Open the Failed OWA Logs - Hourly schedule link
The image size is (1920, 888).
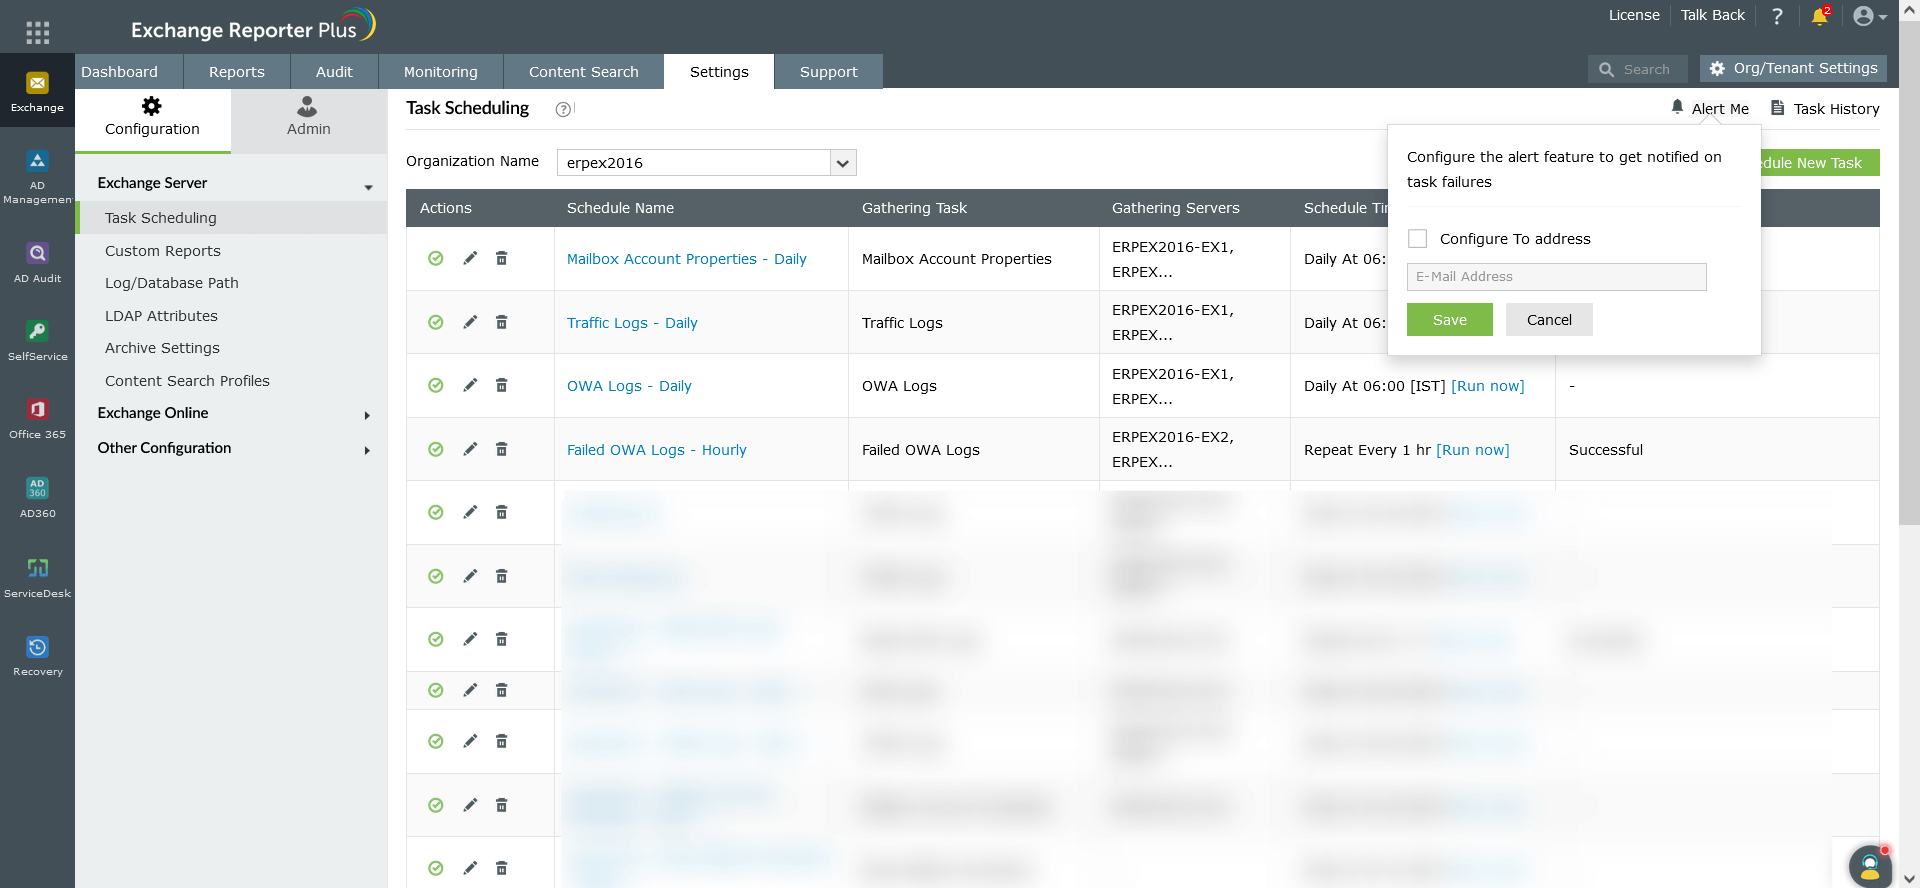click(x=657, y=450)
